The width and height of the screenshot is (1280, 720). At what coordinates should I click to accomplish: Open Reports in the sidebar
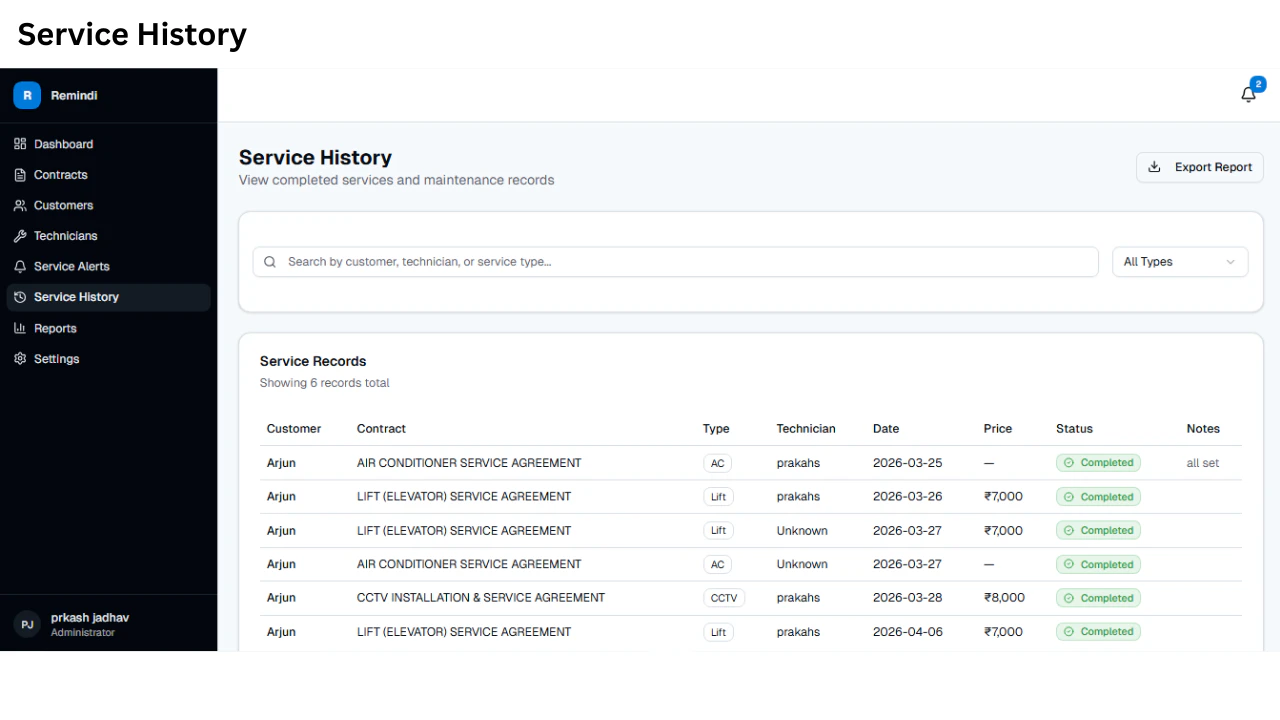(109, 328)
